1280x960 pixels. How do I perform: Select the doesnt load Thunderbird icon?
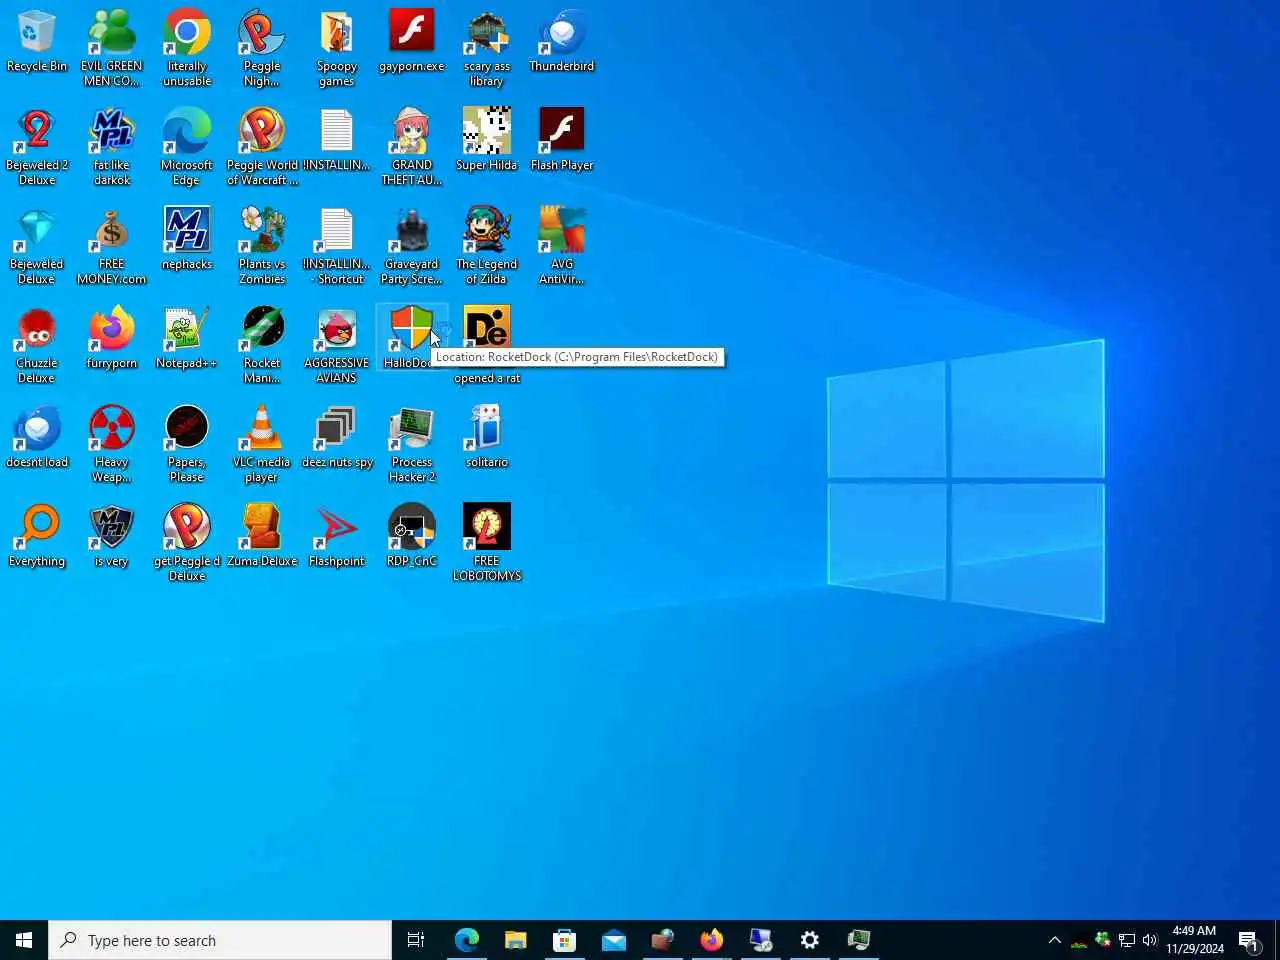tap(37, 438)
